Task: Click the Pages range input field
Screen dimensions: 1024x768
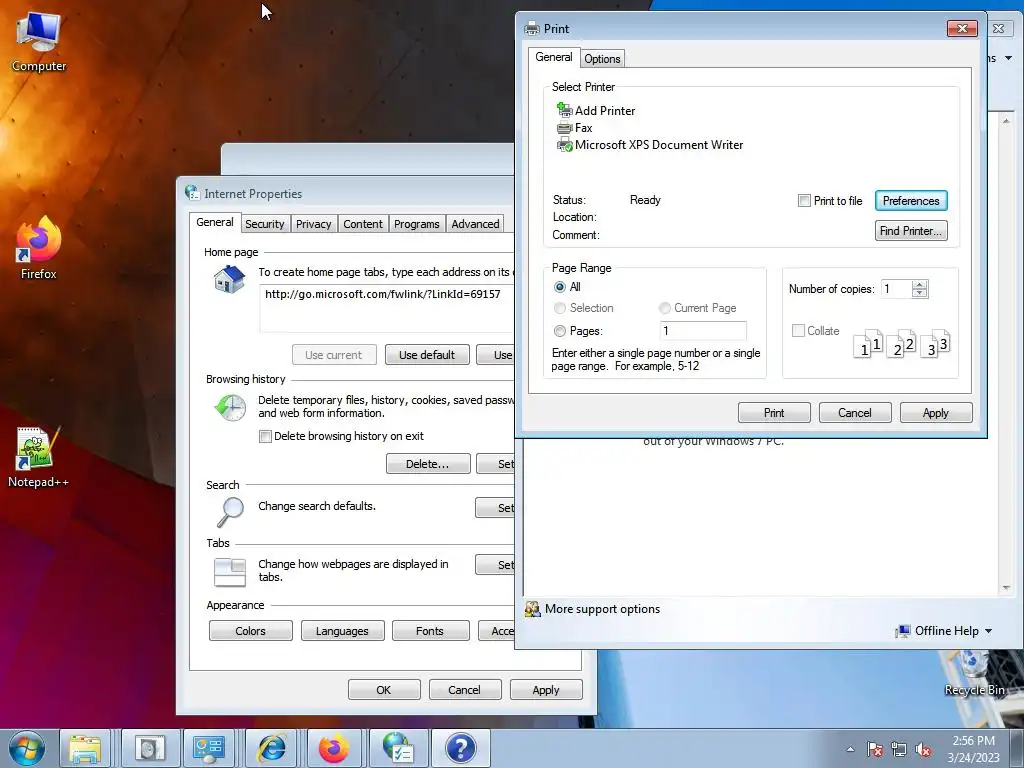Action: pyautogui.click(x=703, y=330)
